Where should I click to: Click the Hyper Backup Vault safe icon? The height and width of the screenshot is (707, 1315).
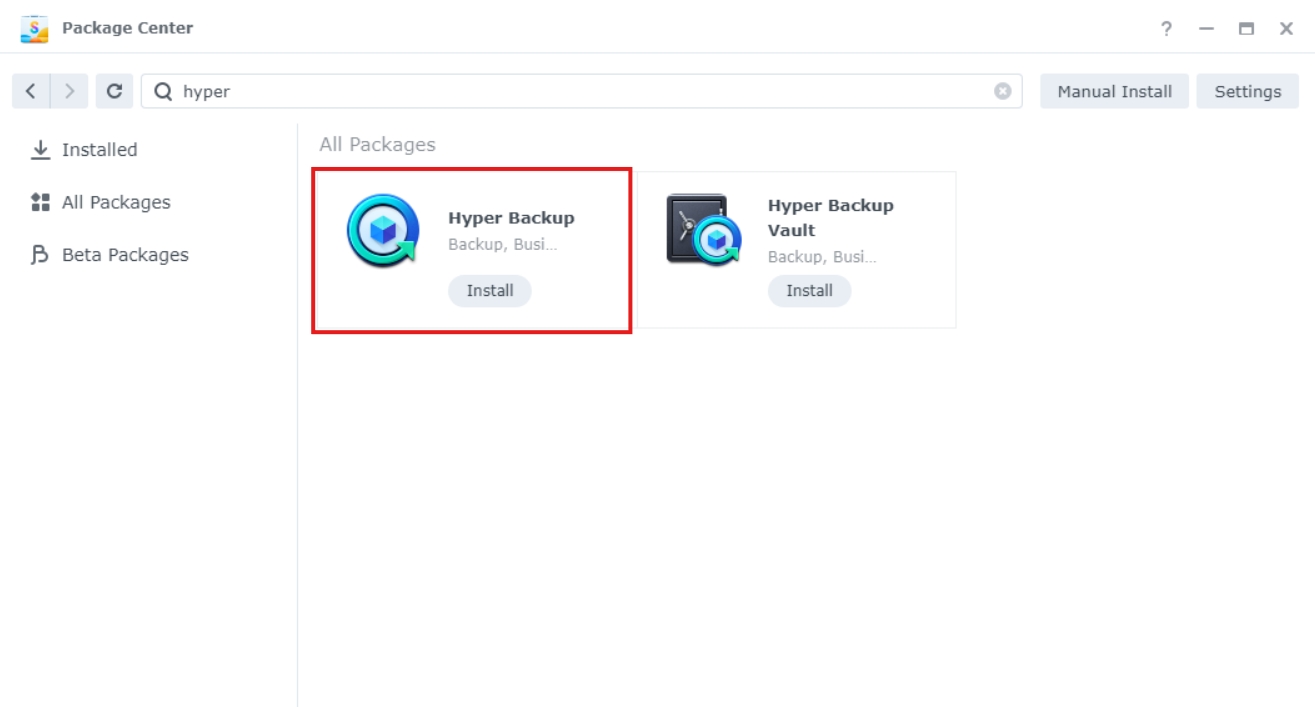[703, 231]
